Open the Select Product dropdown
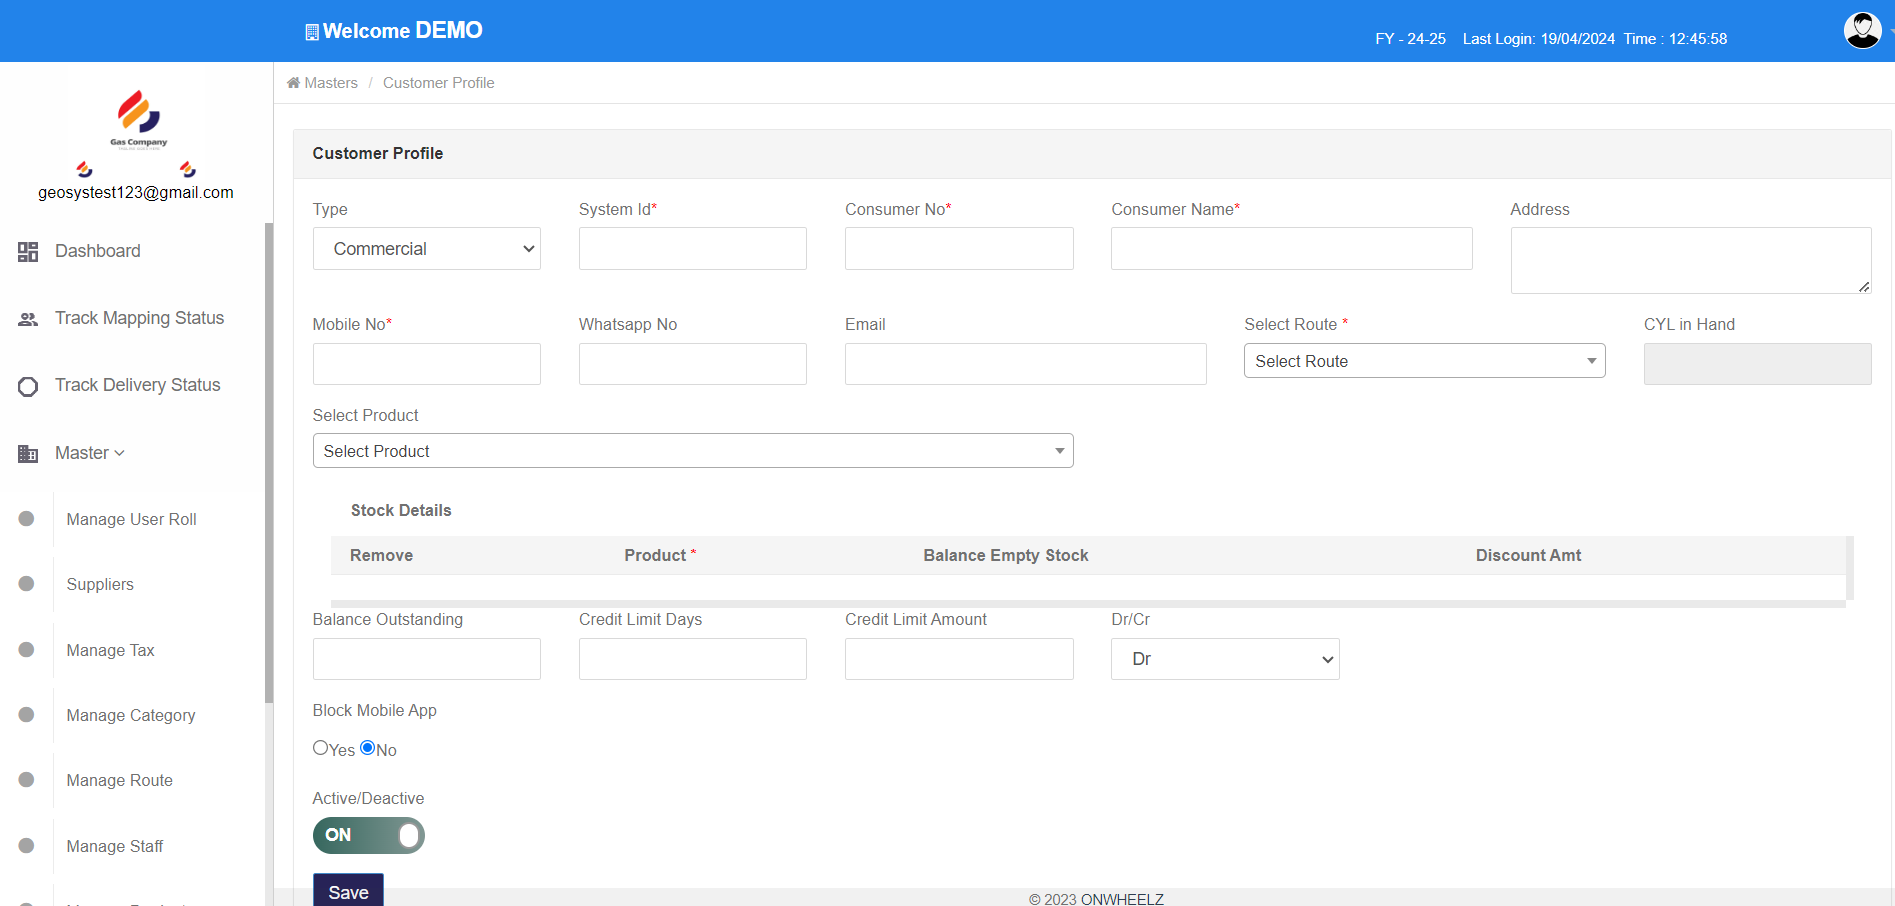The width and height of the screenshot is (1895, 906). (693, 451)
